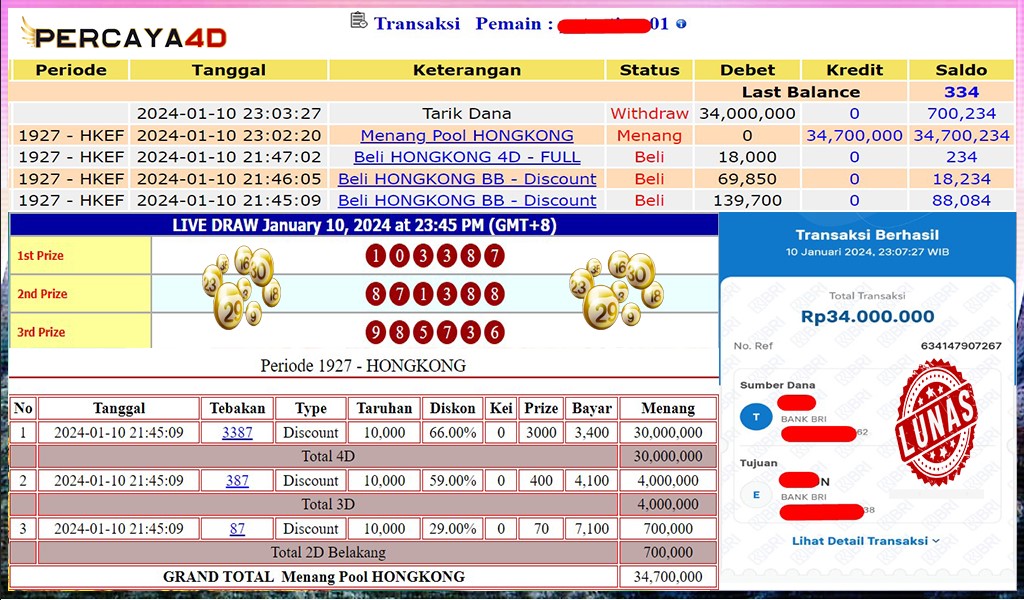Click the PERCAYA4D logo

(x=124, y=37)
